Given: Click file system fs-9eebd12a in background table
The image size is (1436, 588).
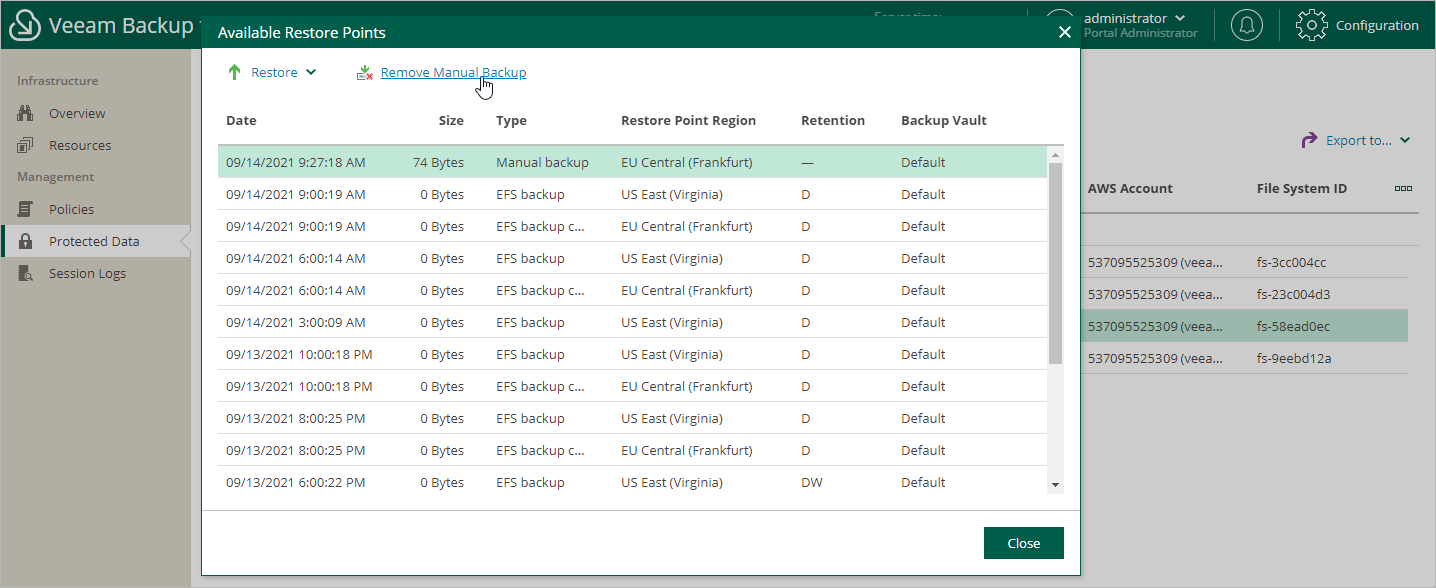Looking at the screenshot, I should (1294, 358).
